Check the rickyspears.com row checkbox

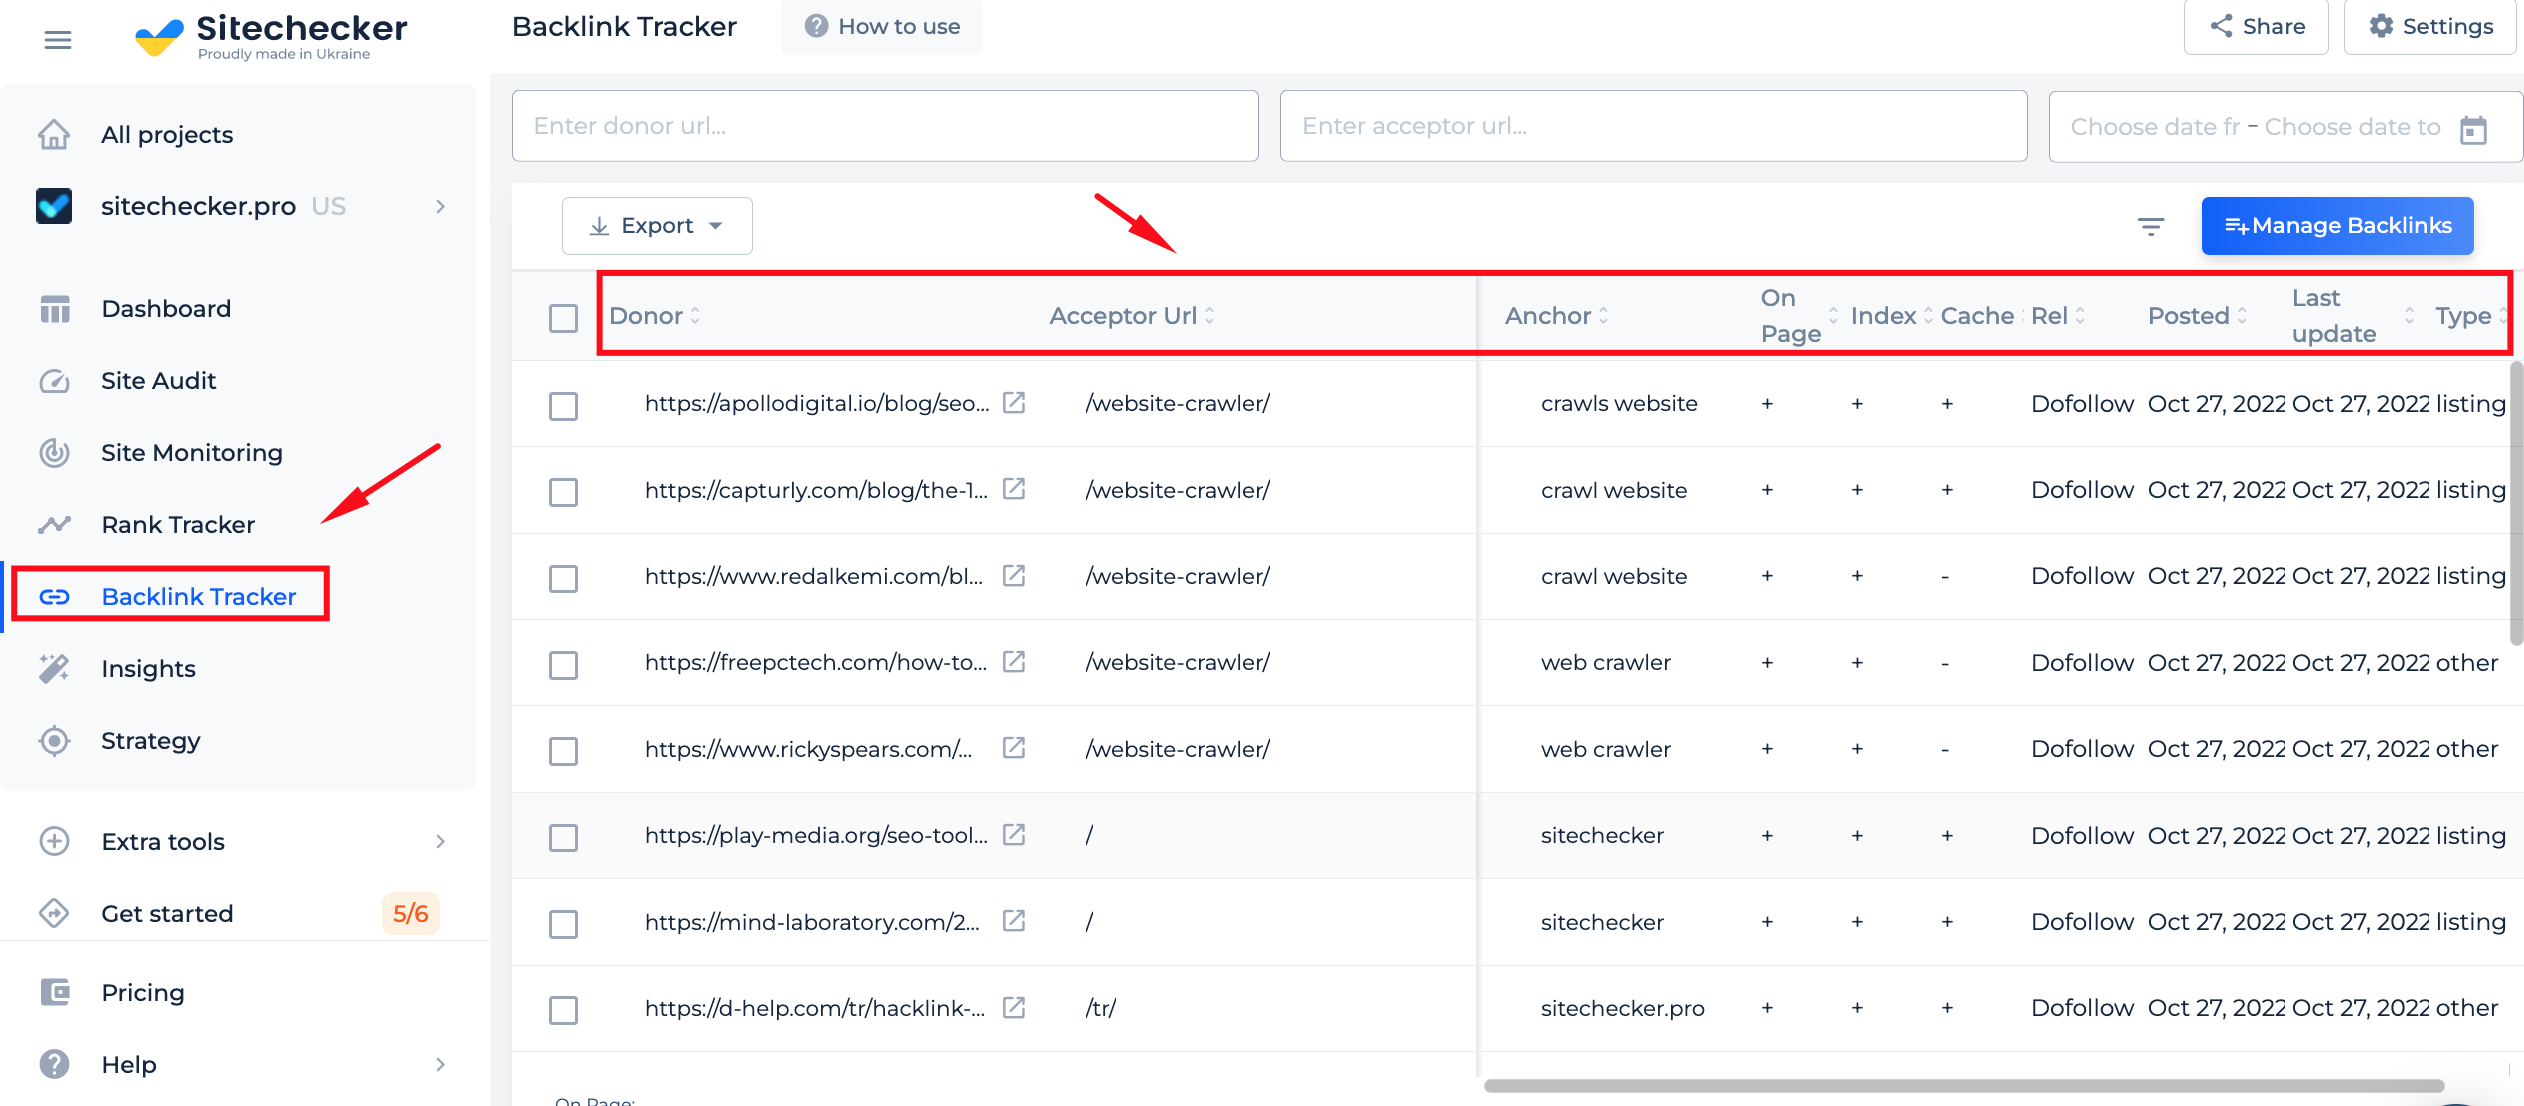click(564, 751)
